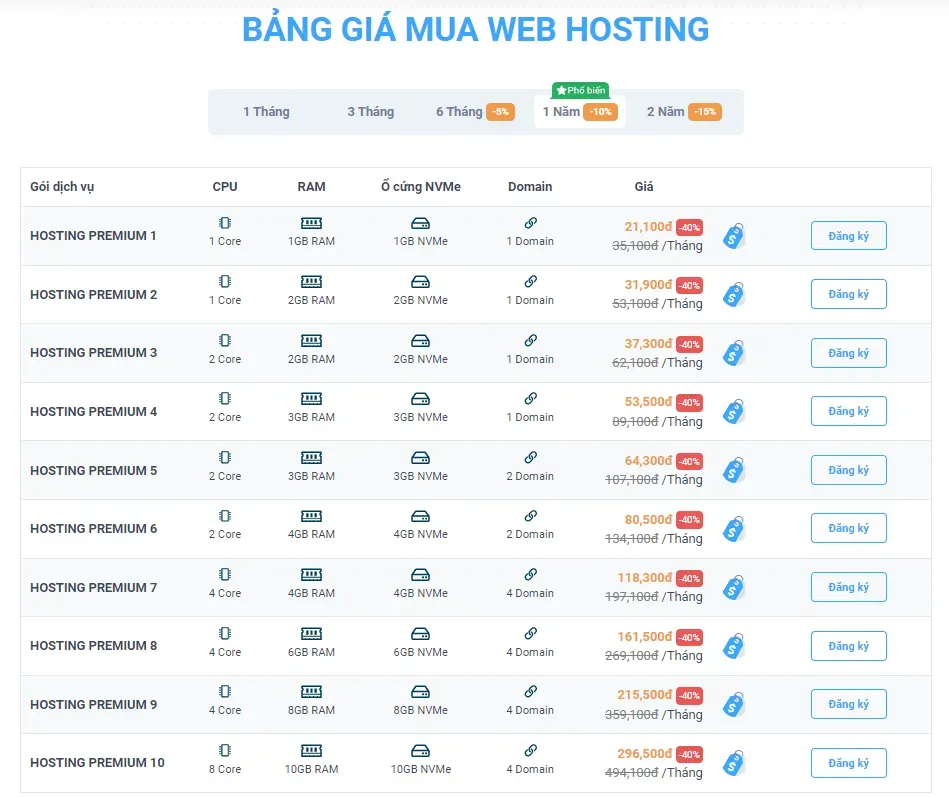This screenshot has width=949, height=798.
Task: Click the price tag icon for Premium 1
Action: point(734,236)
